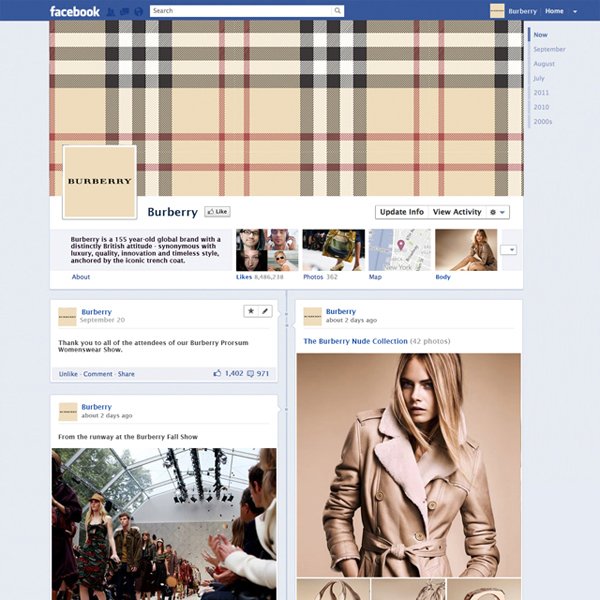600x600 pixels.
Task: Click the Facebook logo
Action: (75, 11)
